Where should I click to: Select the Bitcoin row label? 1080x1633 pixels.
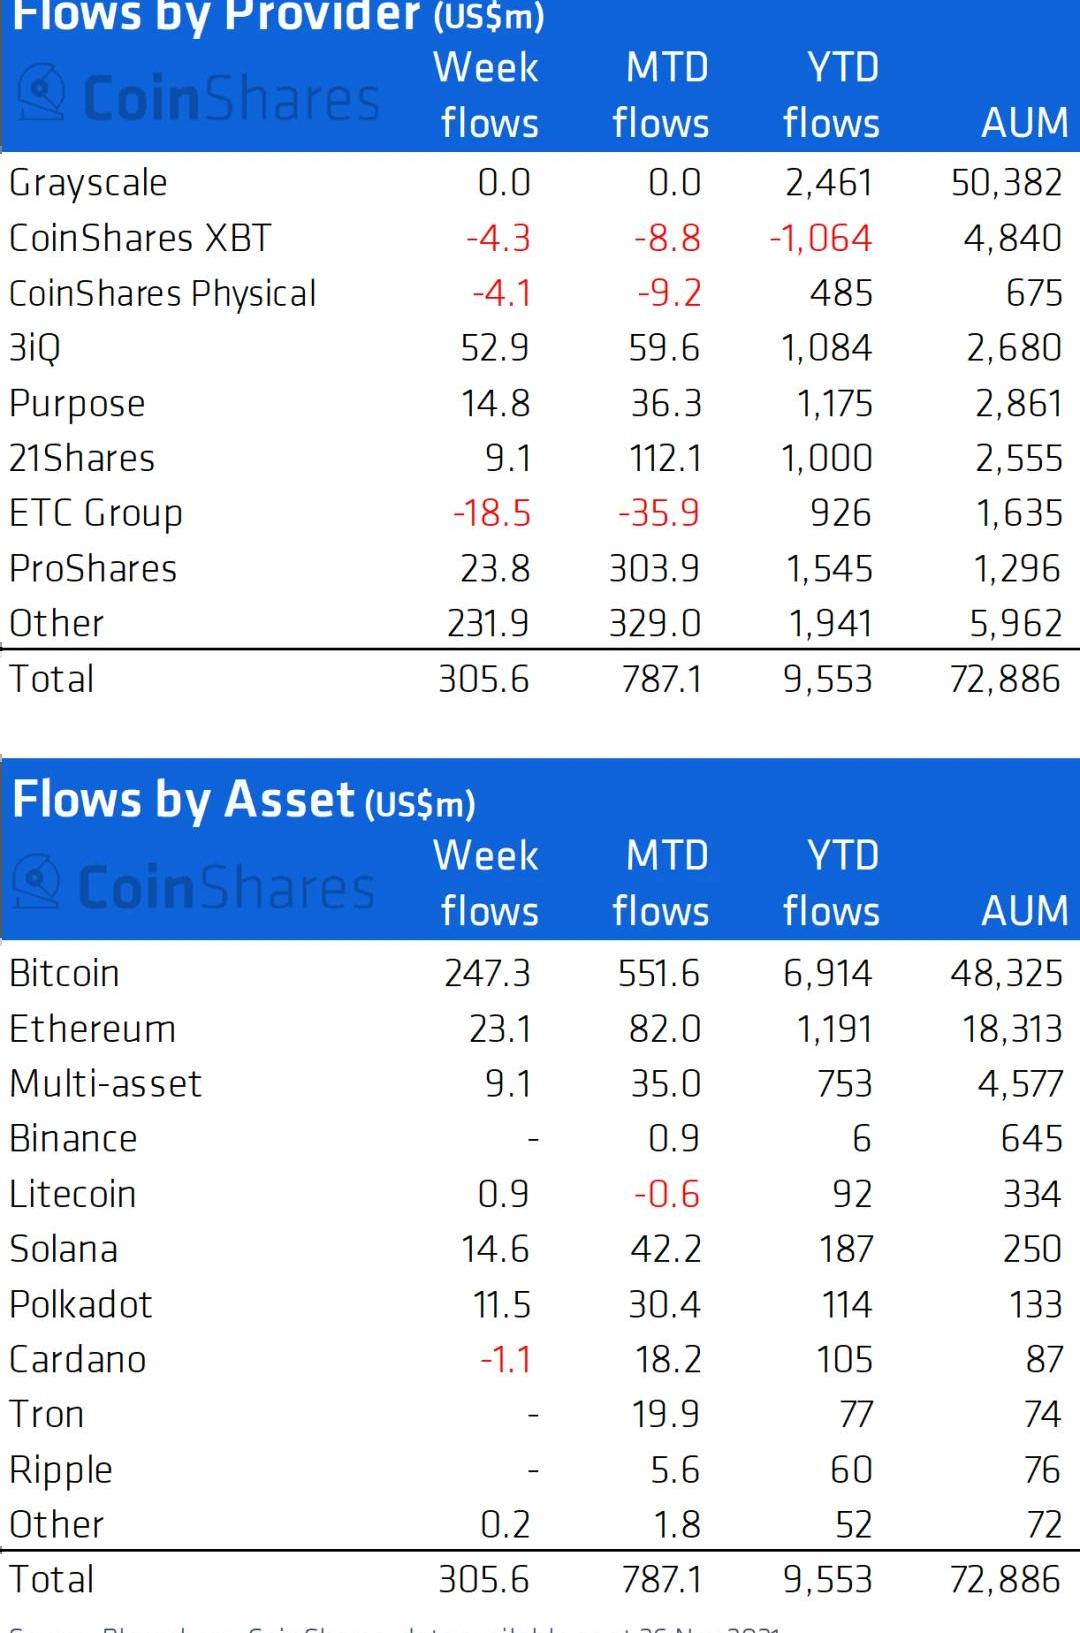64,973
